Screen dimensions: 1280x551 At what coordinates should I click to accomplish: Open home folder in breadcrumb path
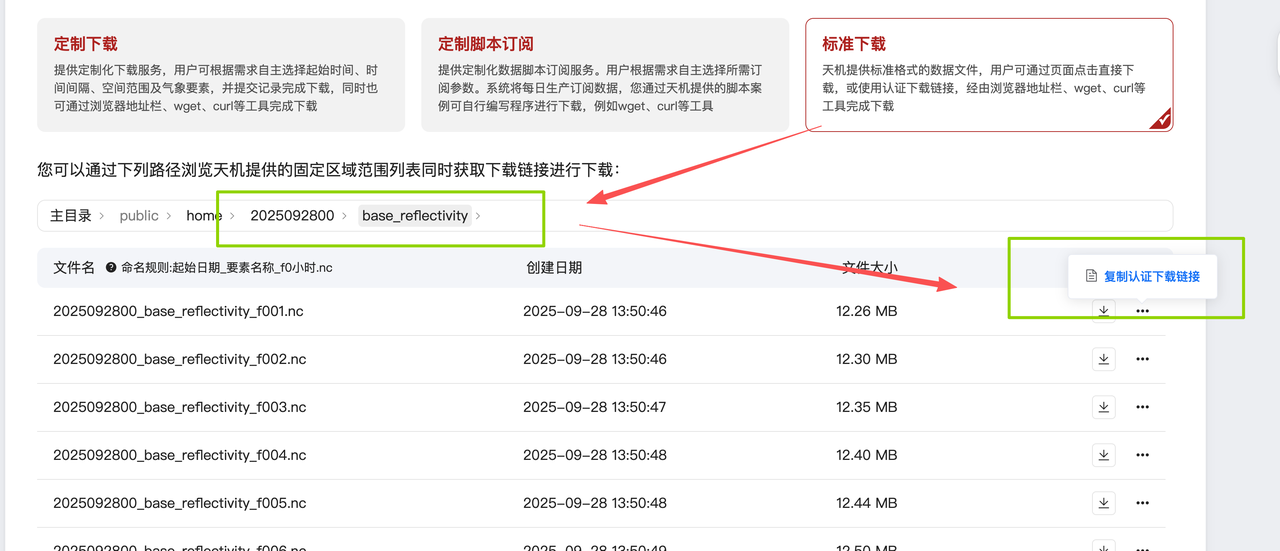(204, 216)
